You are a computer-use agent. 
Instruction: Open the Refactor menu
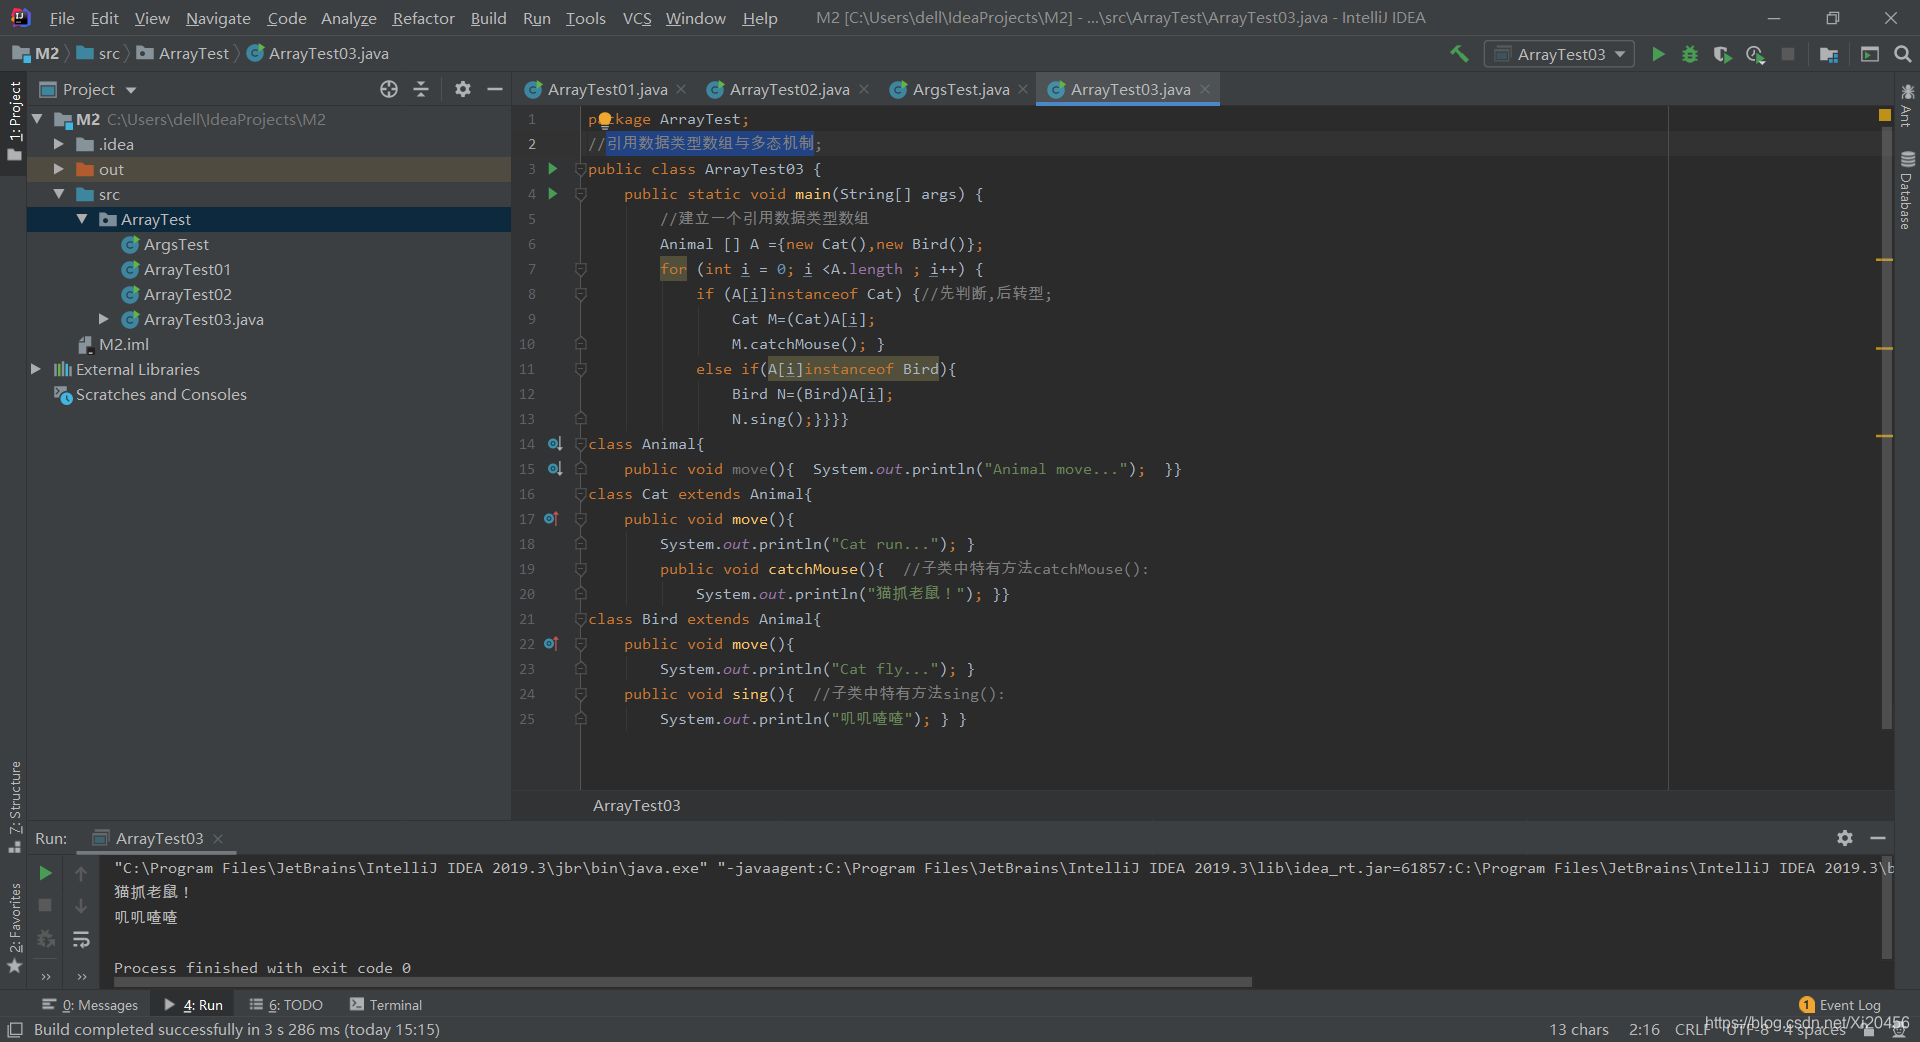(423, 18)
